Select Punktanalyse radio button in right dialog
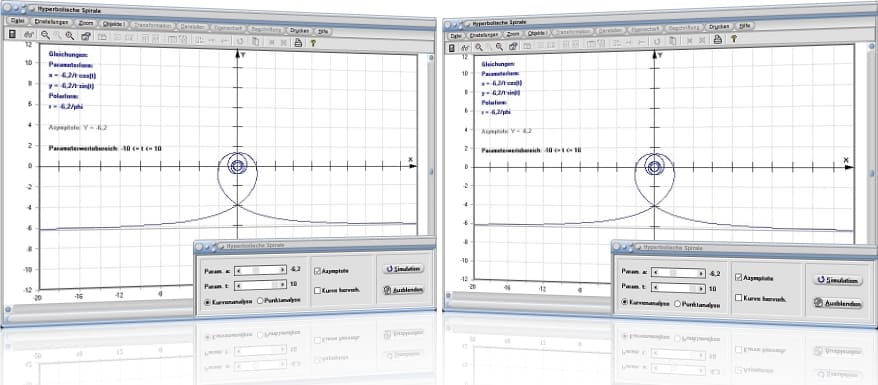Screen dimensions: 878x385 [x=678, y=303]
